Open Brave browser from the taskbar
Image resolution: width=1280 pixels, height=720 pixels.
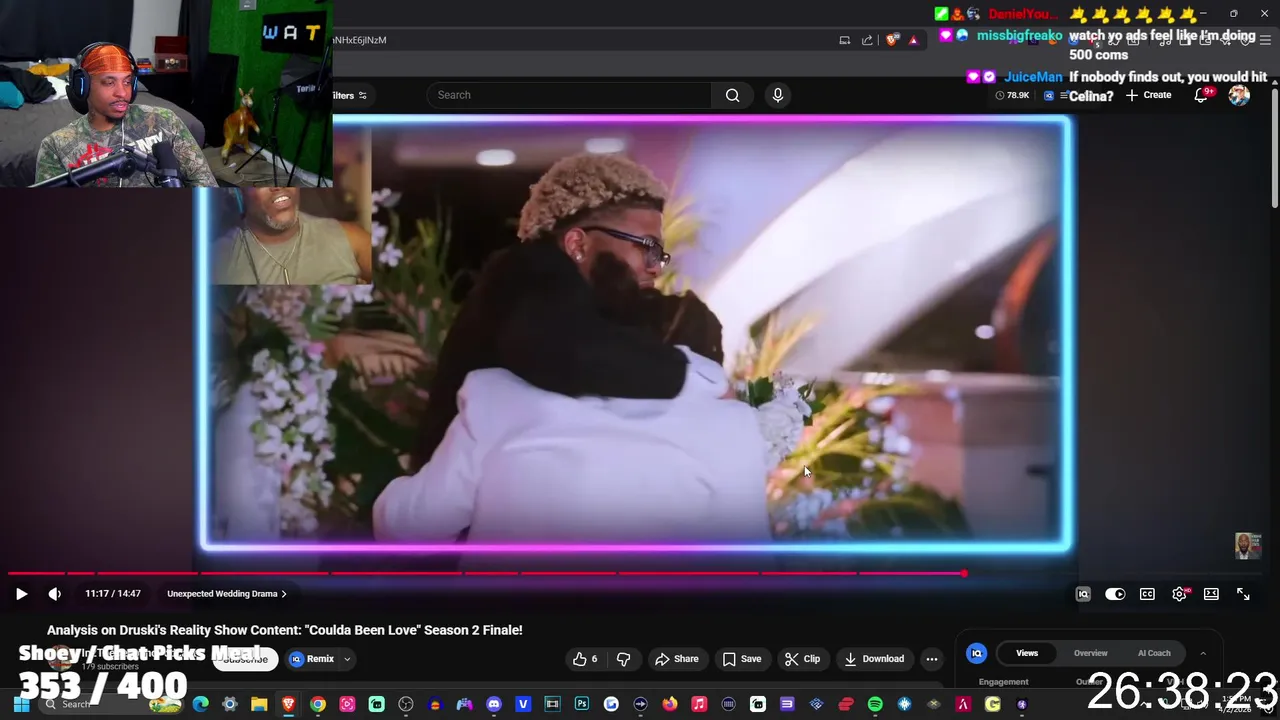288,704
